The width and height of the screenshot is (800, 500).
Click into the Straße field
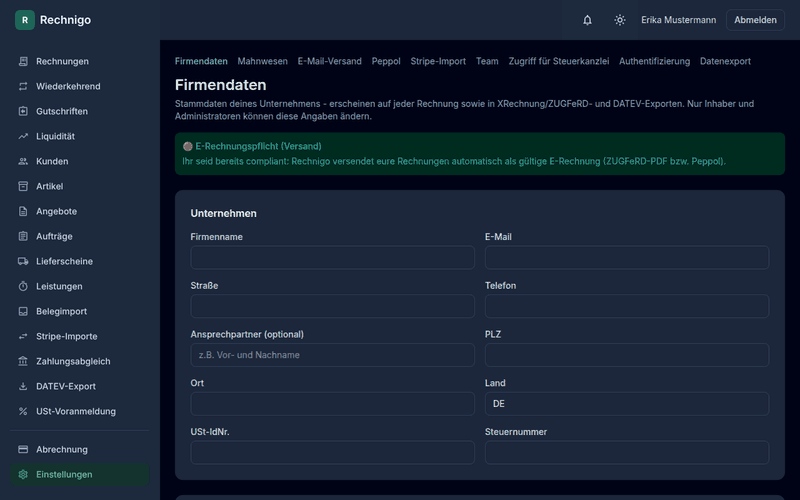click(x=333, y=306)
